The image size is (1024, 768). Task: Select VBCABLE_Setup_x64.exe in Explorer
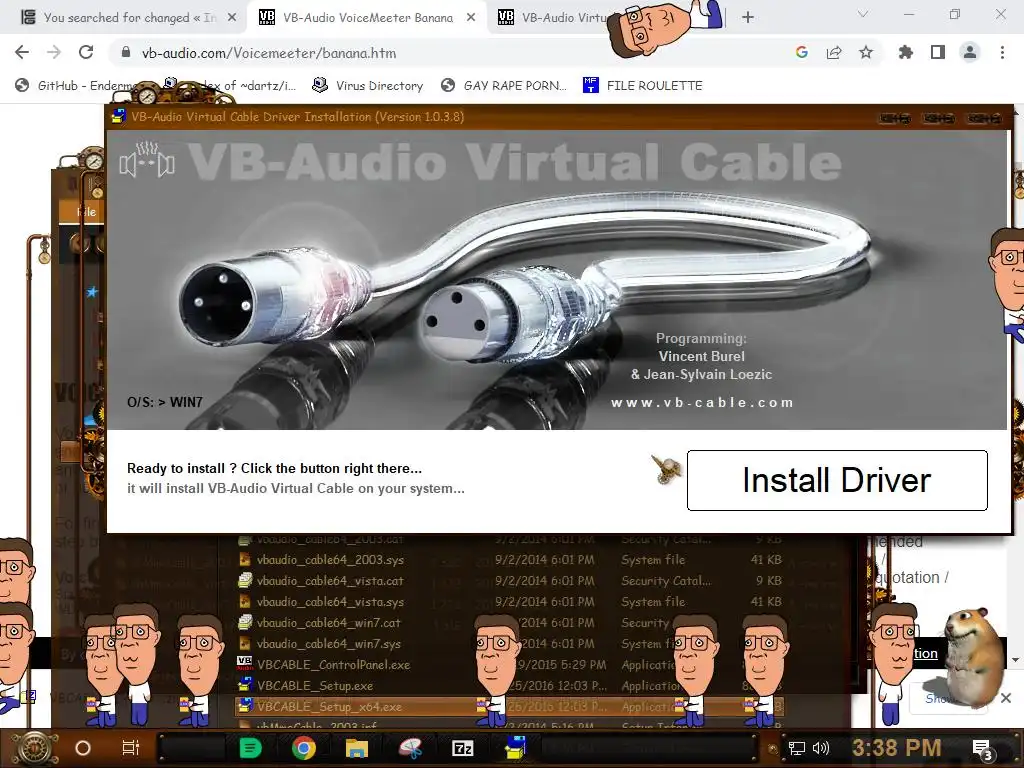click(509, 707)
